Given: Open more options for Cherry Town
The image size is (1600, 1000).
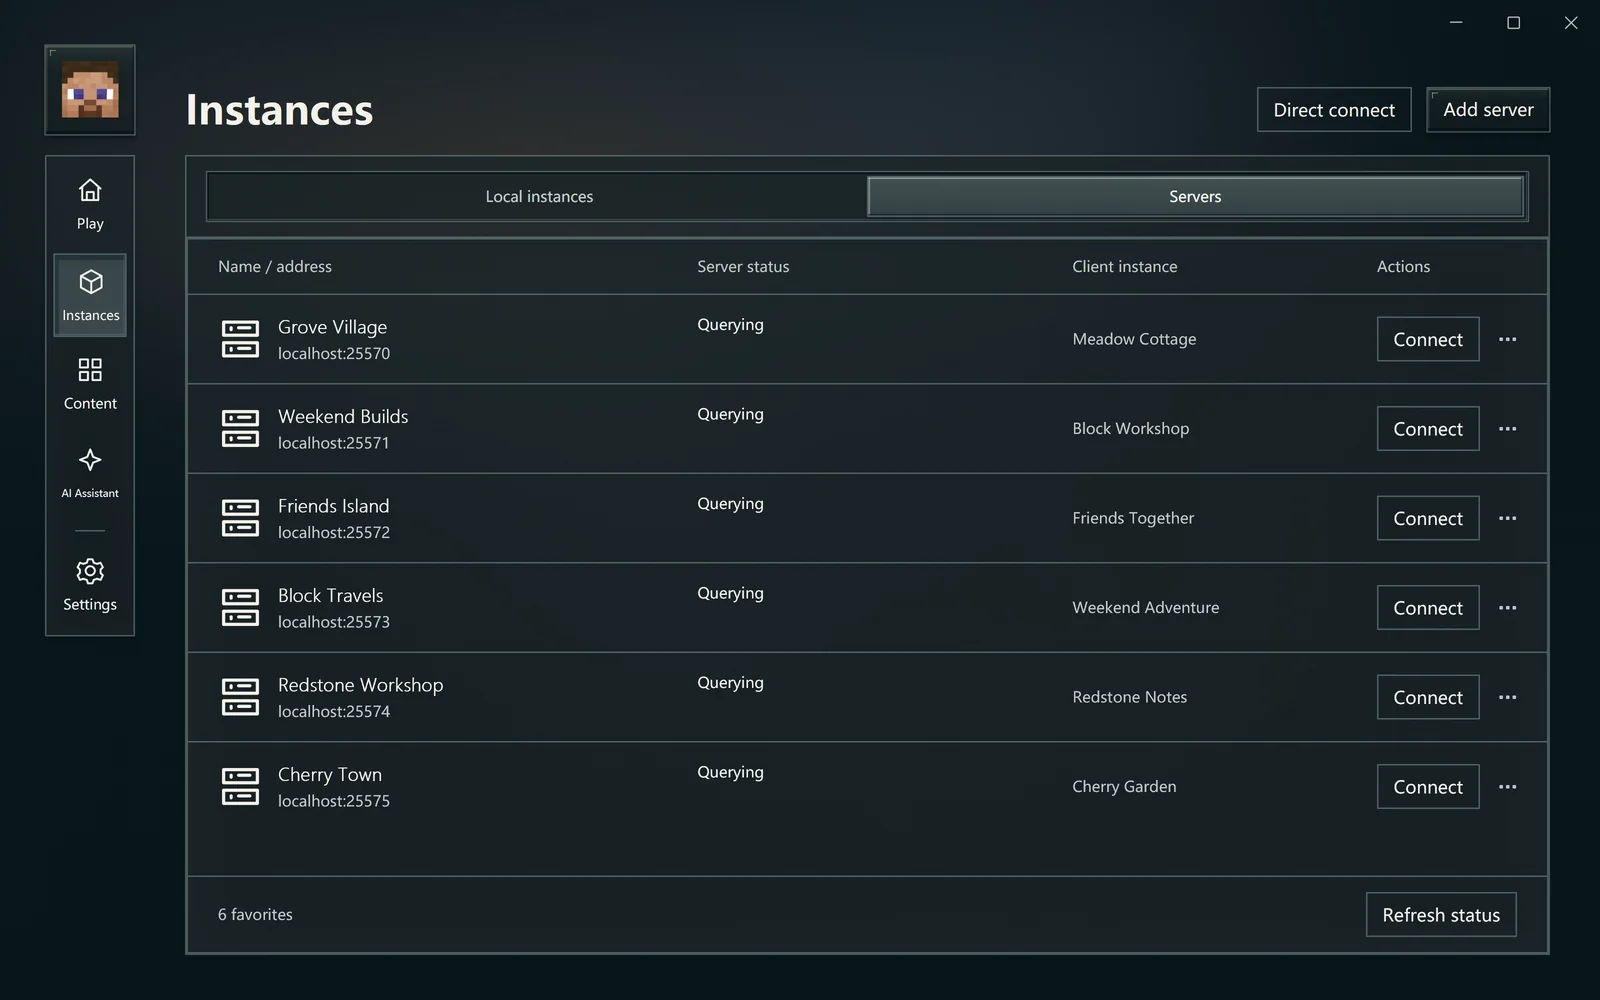Looking at the screenshot, I should [1507, 786].
